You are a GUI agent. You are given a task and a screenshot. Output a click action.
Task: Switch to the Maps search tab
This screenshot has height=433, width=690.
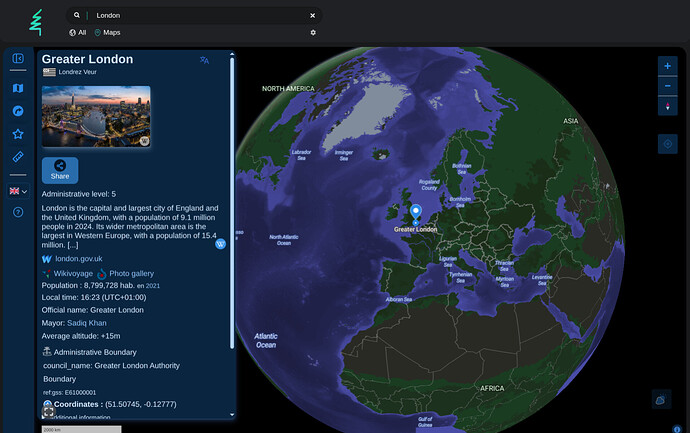(x=107, y=33)
